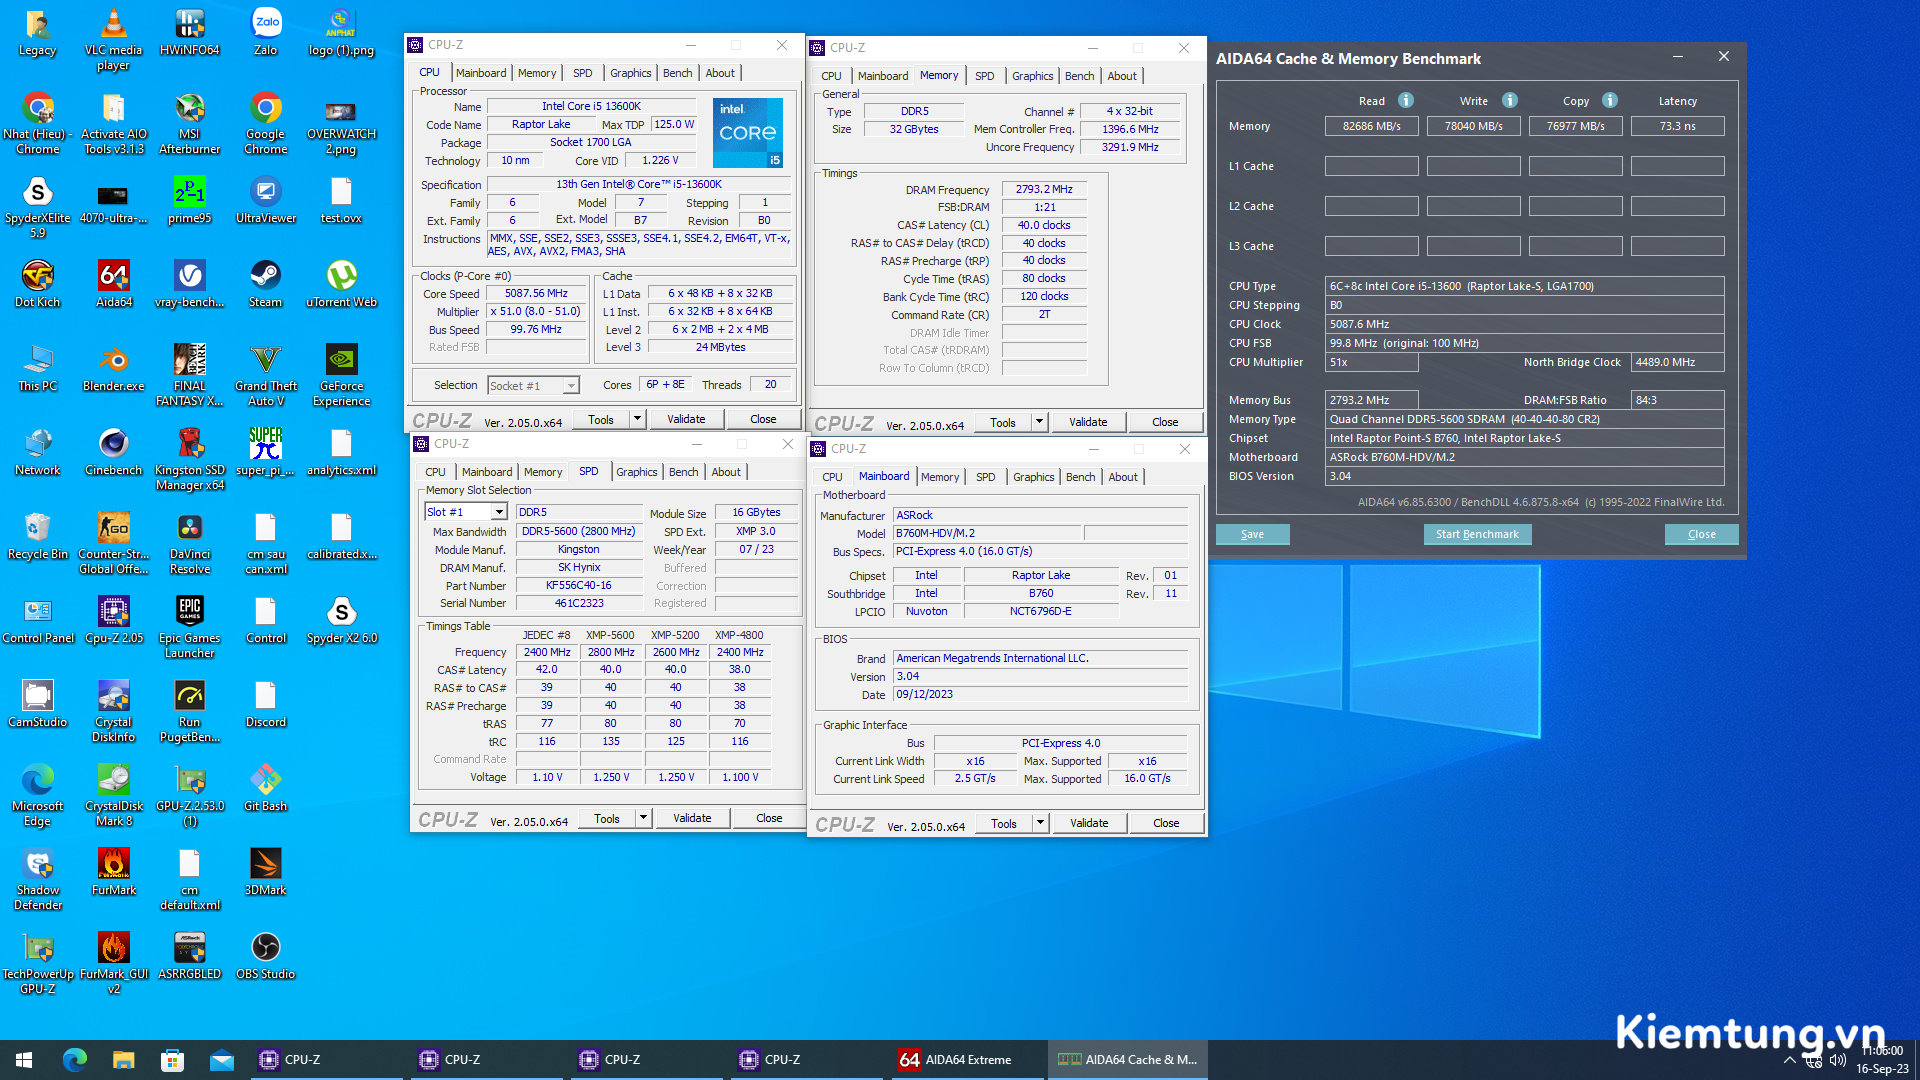The image size is (1920, 1080).
Task: Open MSI Afterburner desktop icon
Action: 189,124
